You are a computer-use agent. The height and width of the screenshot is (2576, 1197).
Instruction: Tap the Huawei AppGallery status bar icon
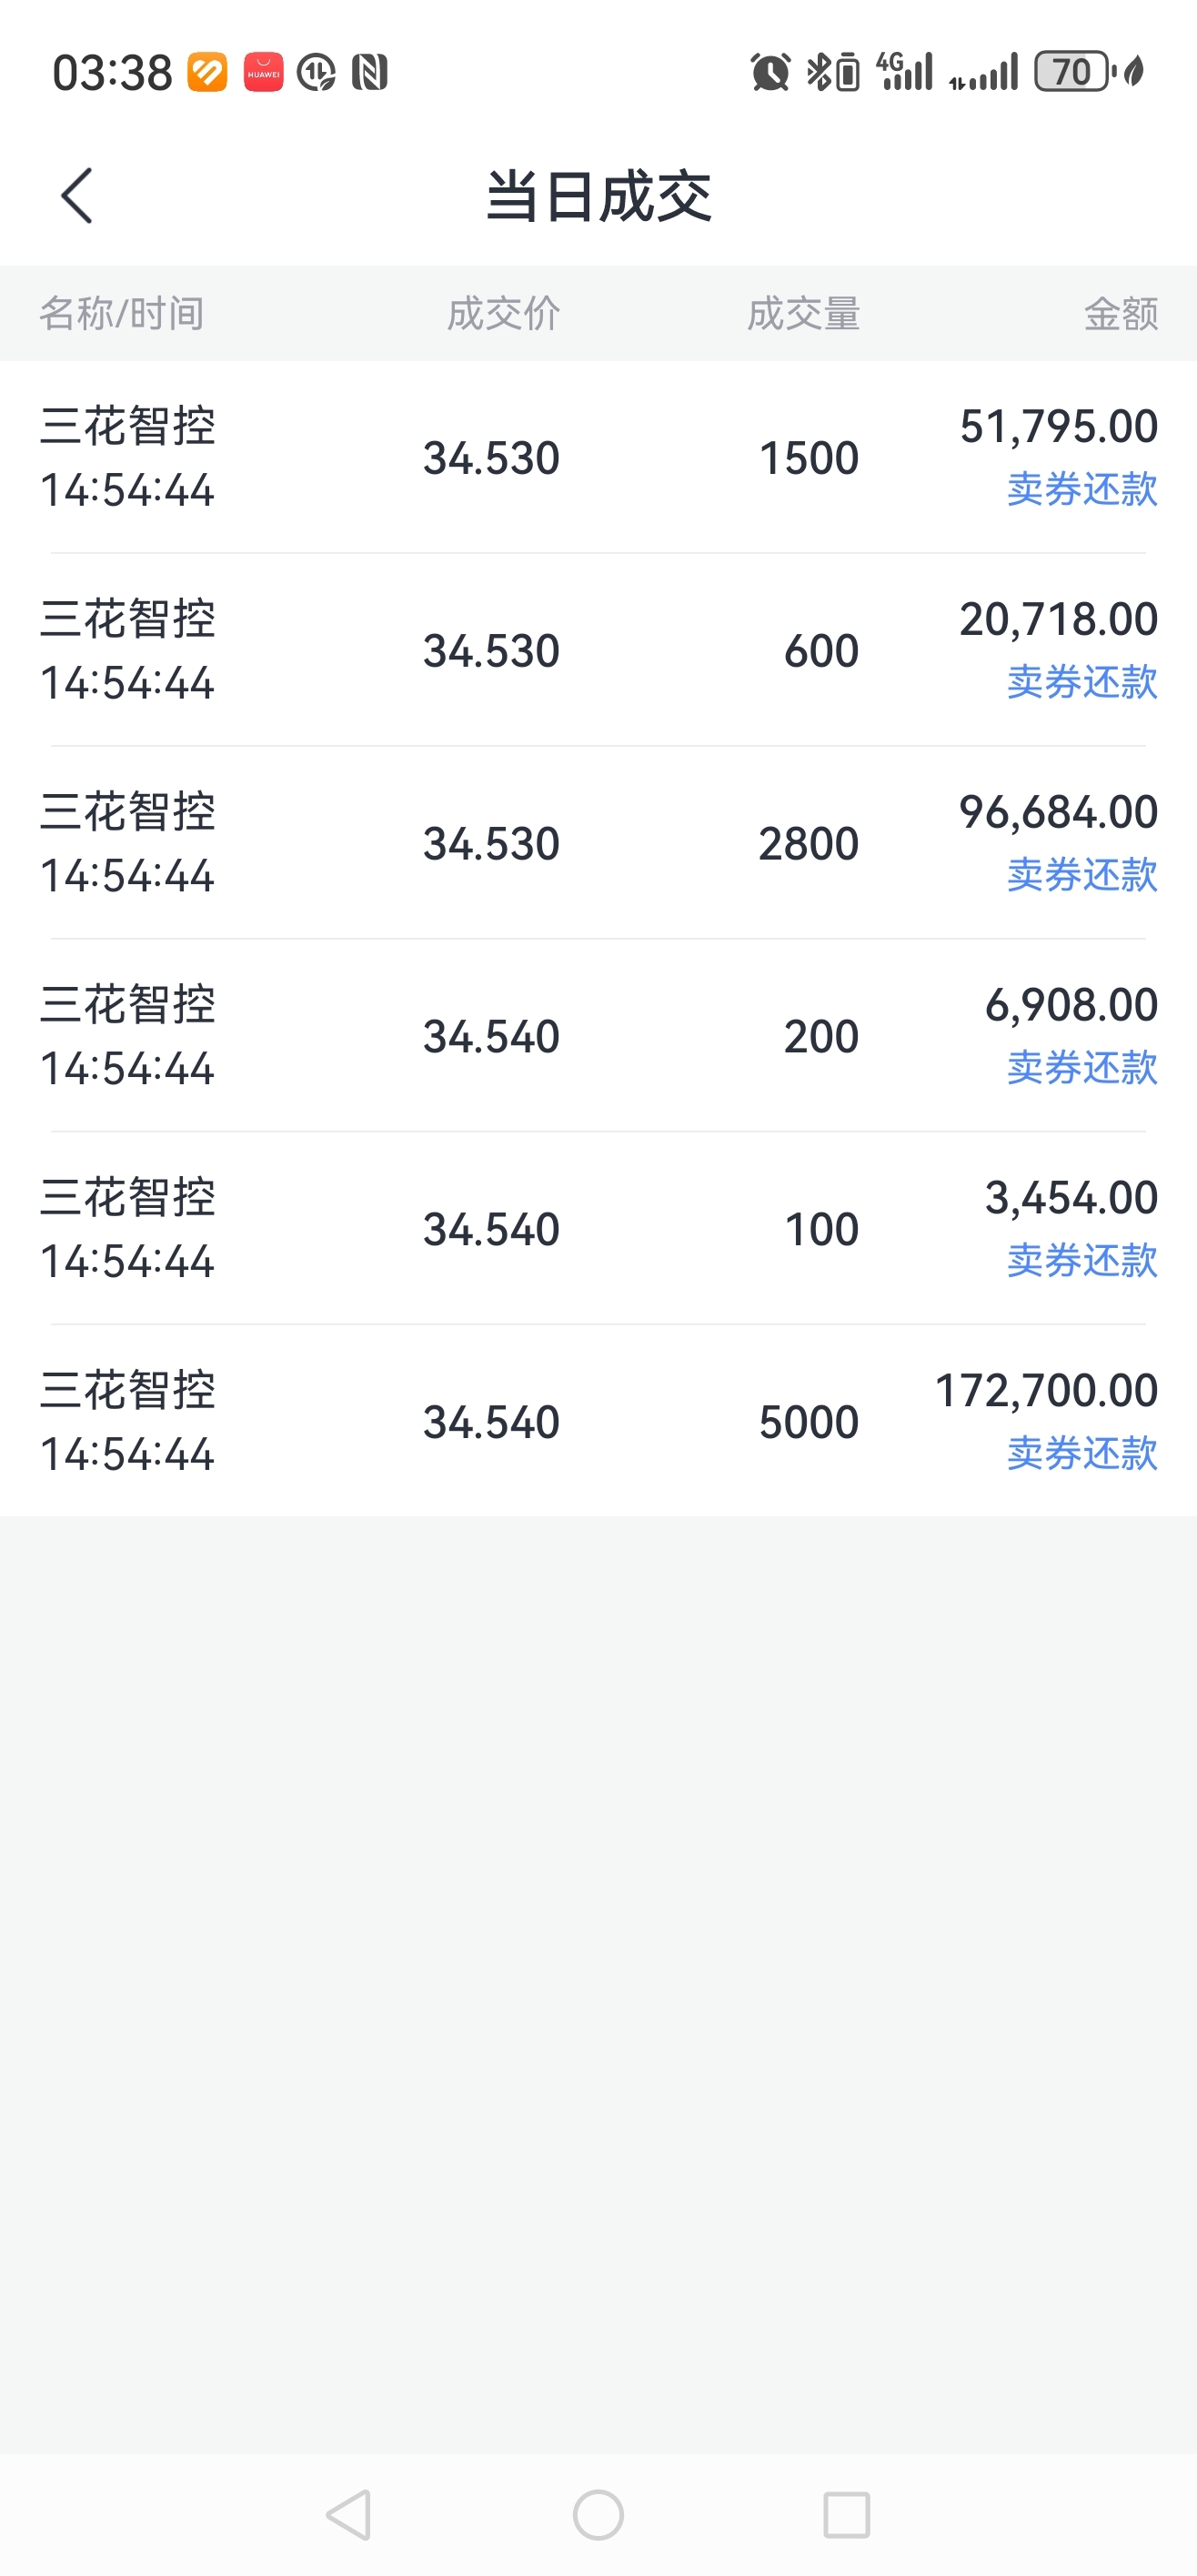[264, 72]
